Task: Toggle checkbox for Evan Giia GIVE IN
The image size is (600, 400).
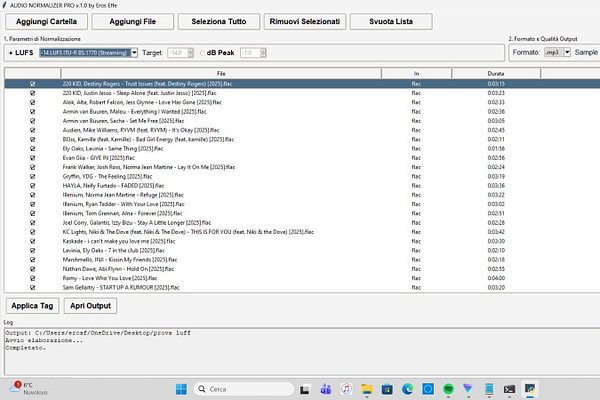Action: click(x=33, y=158)
